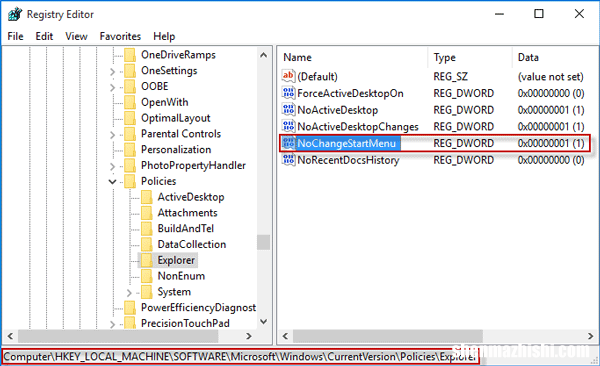
Task: Click the values pane scroll left arrow
Action: [285, 336]
